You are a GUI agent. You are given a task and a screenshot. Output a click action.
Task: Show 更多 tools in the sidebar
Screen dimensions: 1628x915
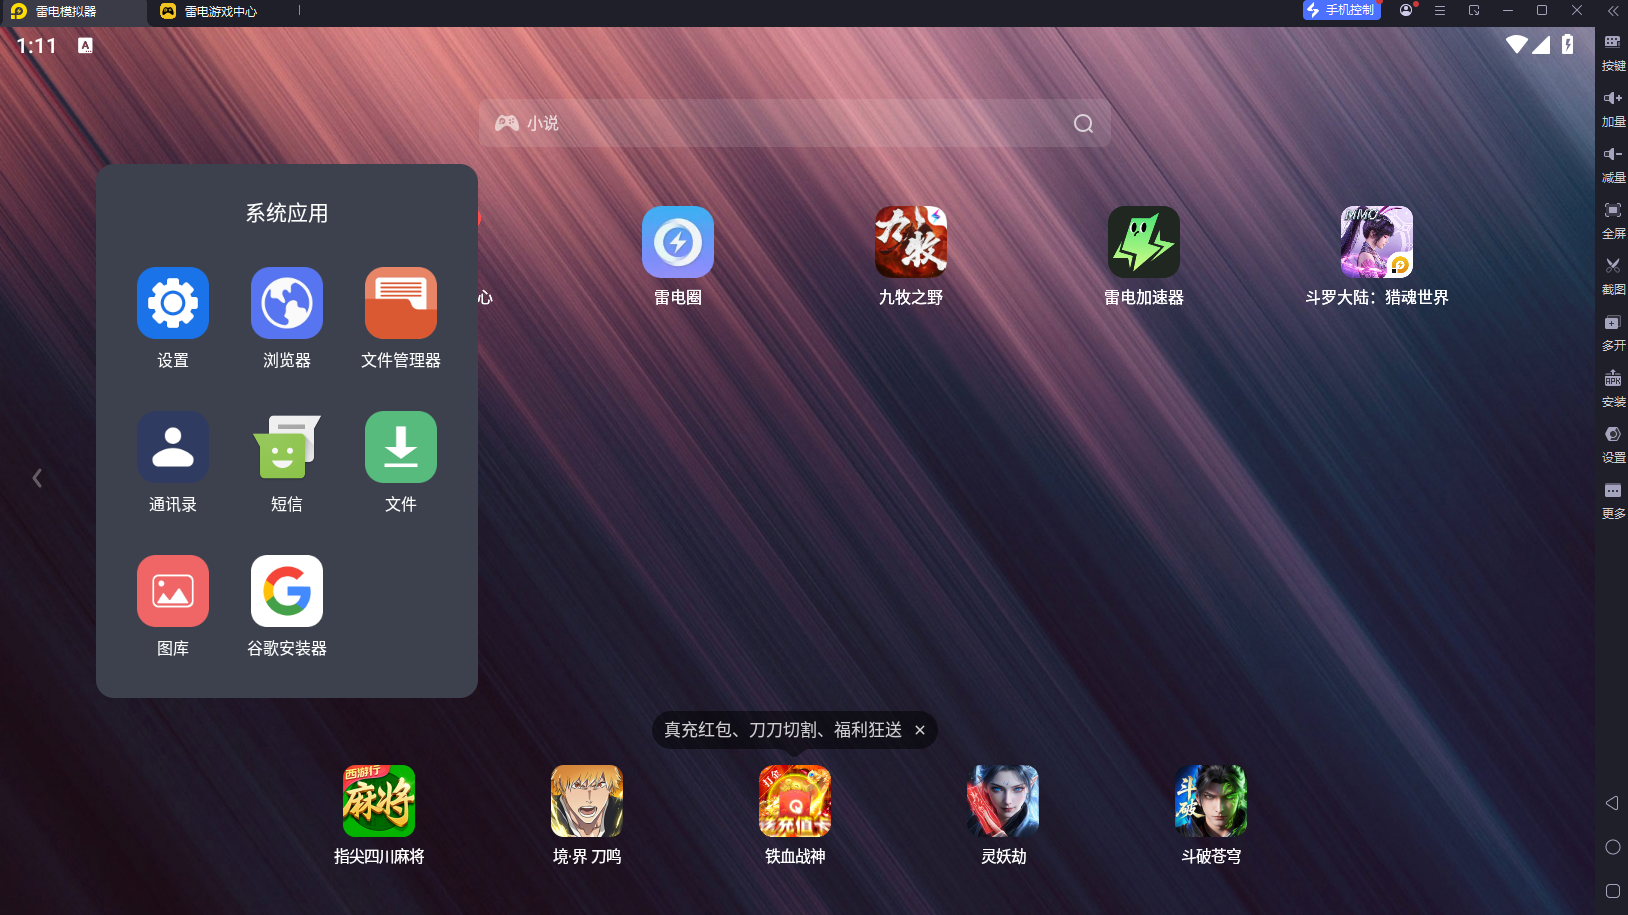click(x=1613, y=500)
